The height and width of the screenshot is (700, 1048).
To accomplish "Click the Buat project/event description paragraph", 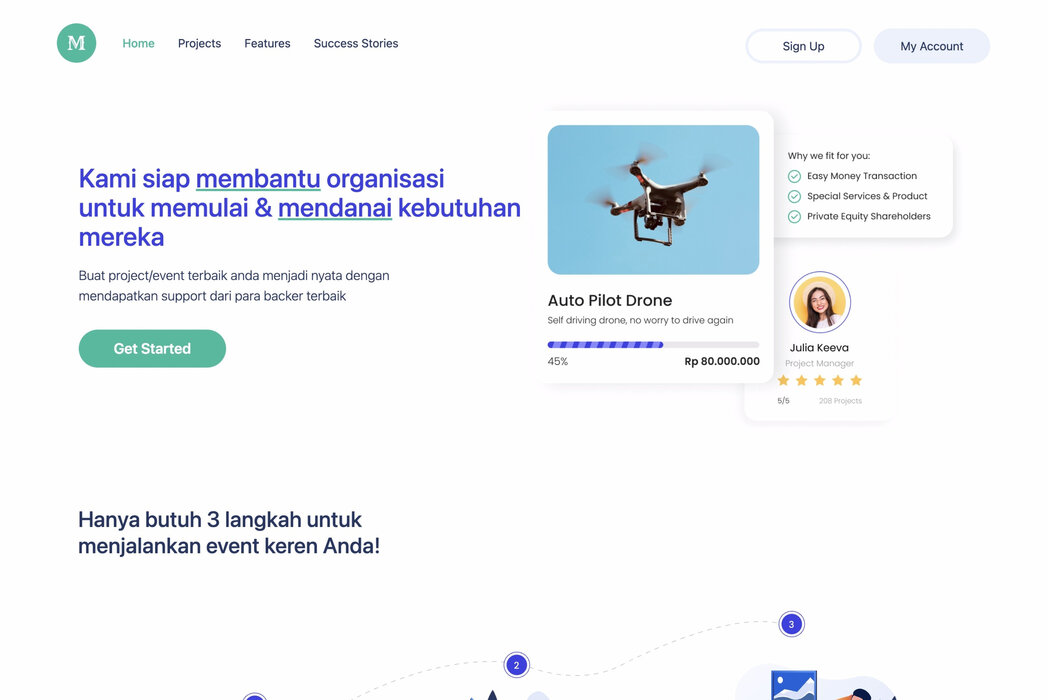I will point(234,285).
